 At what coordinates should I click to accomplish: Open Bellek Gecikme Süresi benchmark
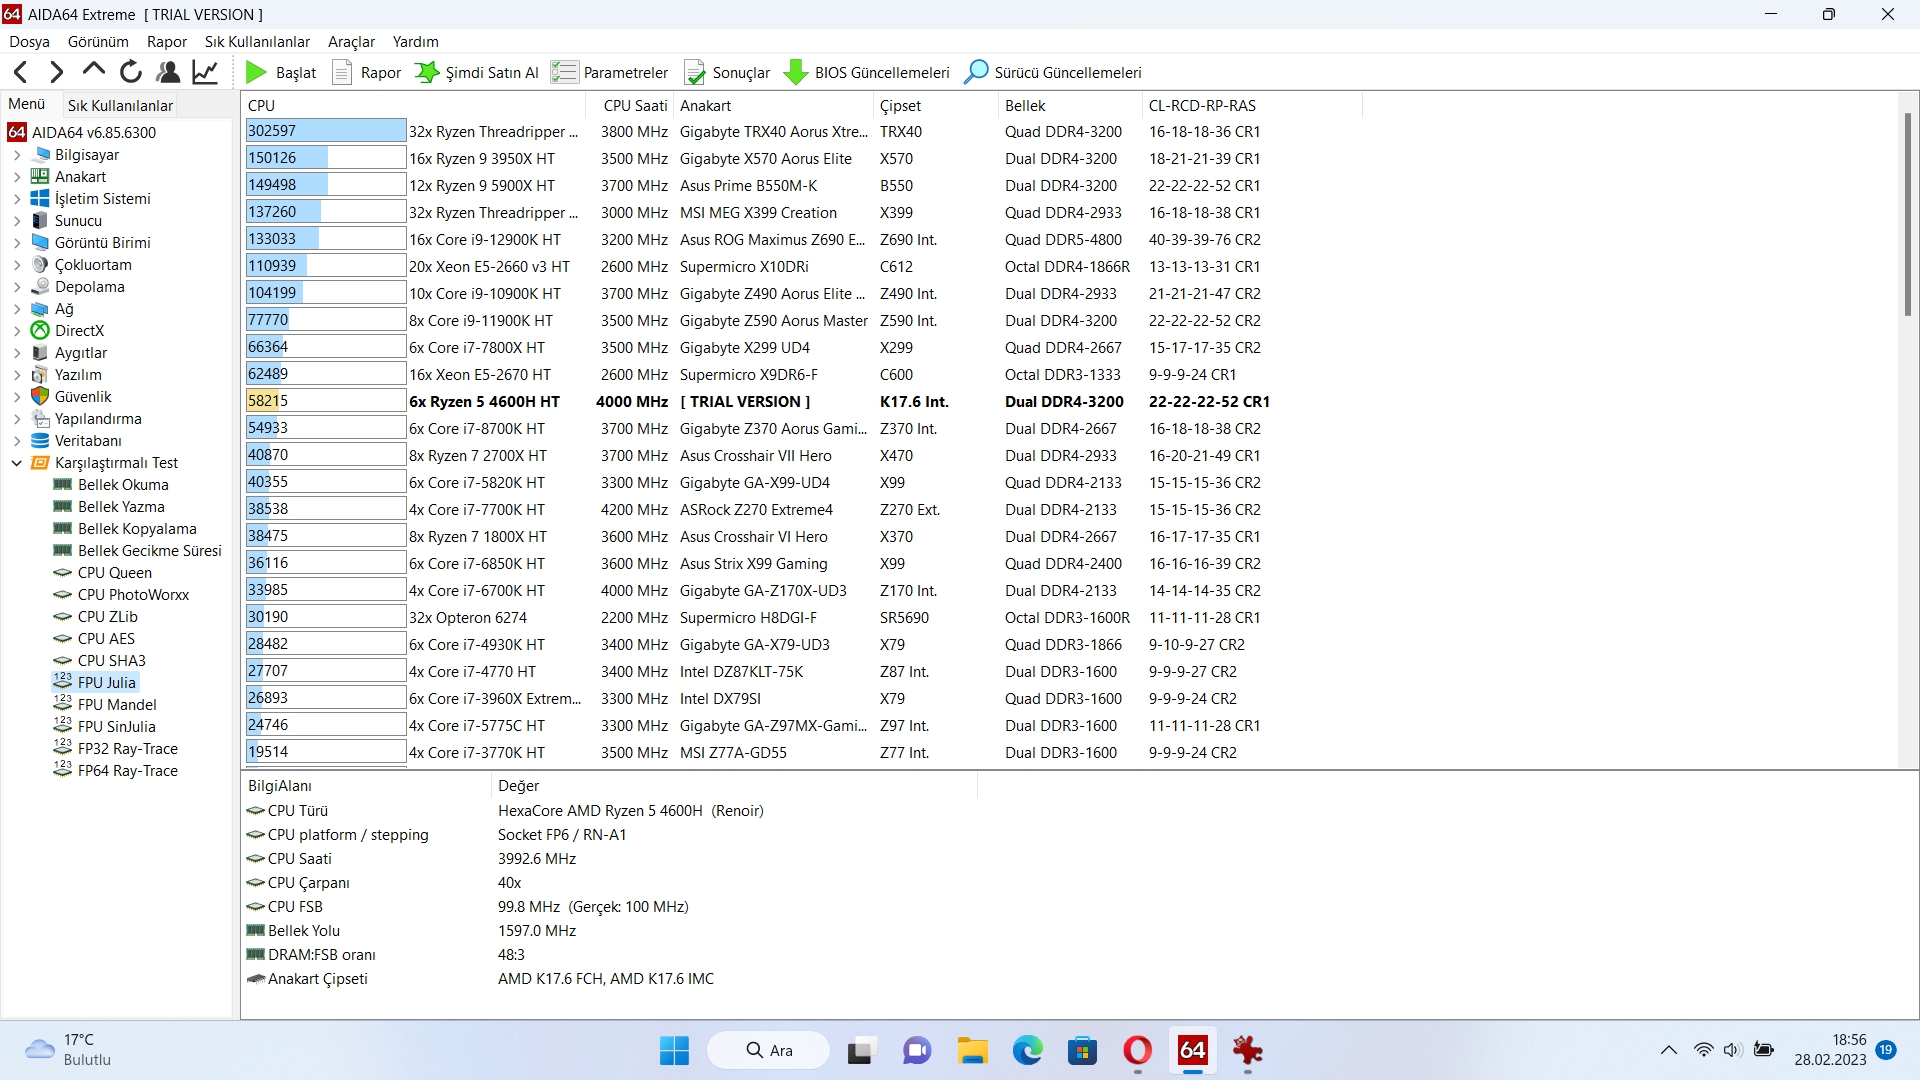138,551
